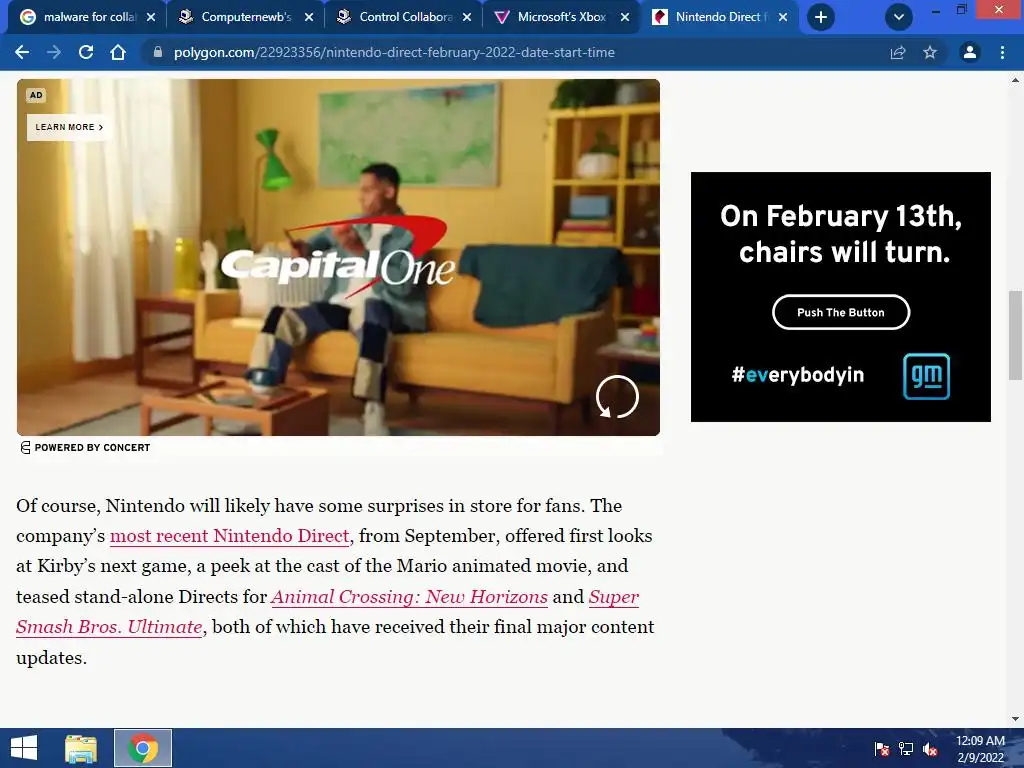This screenshot has width=1024, height=768.
Task: Close the Computernewb's tab
Action: point(309,17)
